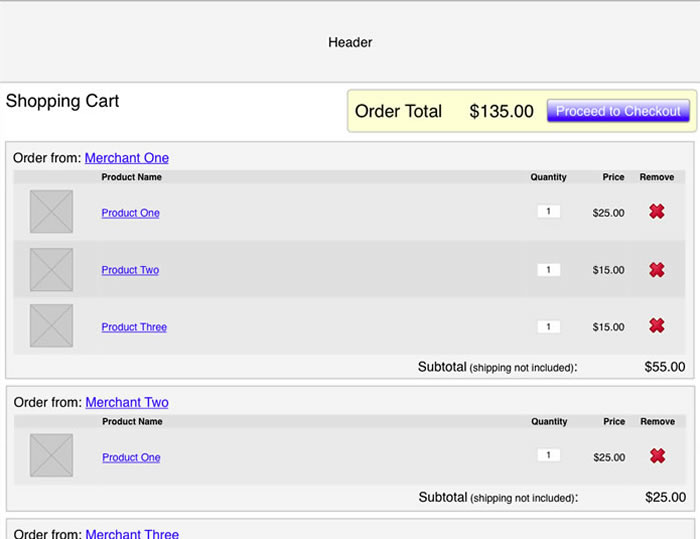
Task: Remove Product Two from the cart
Action: 657,270
